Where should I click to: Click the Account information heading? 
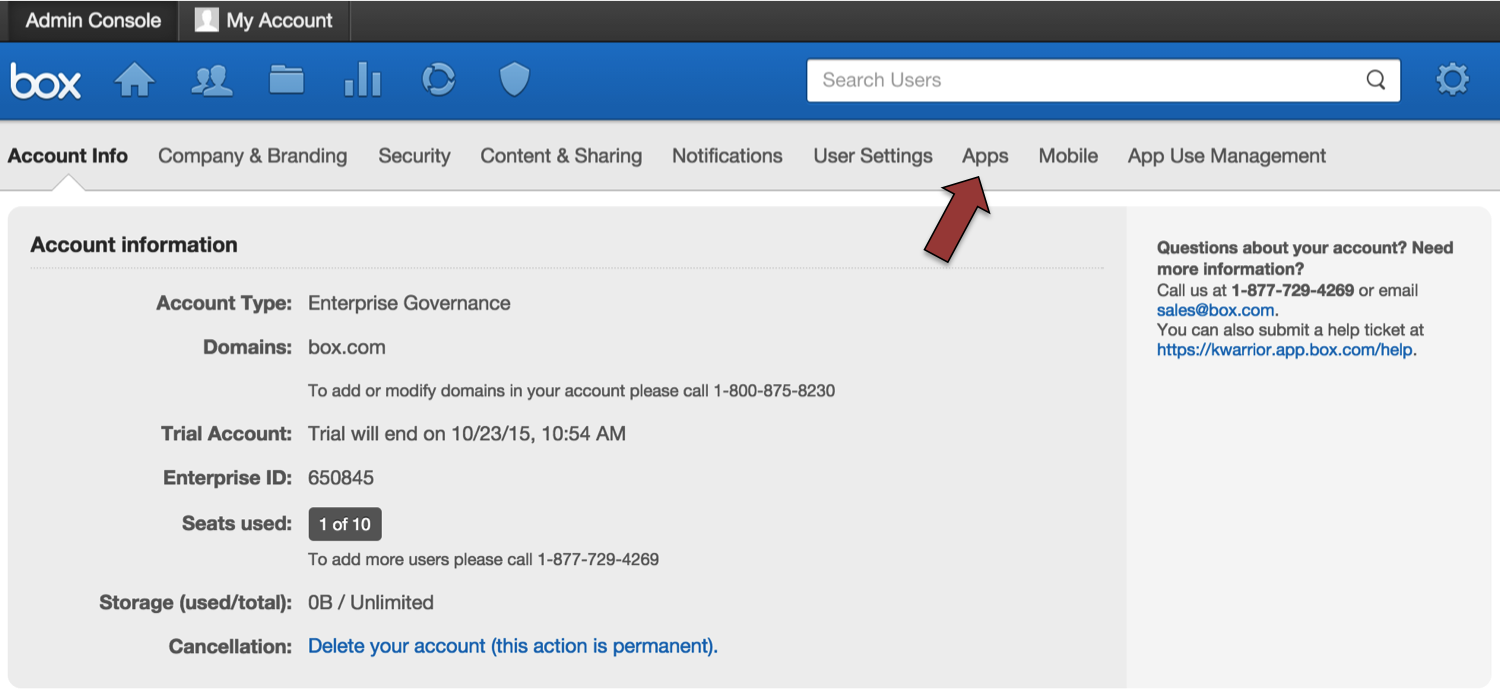click(x=134, y=245)
